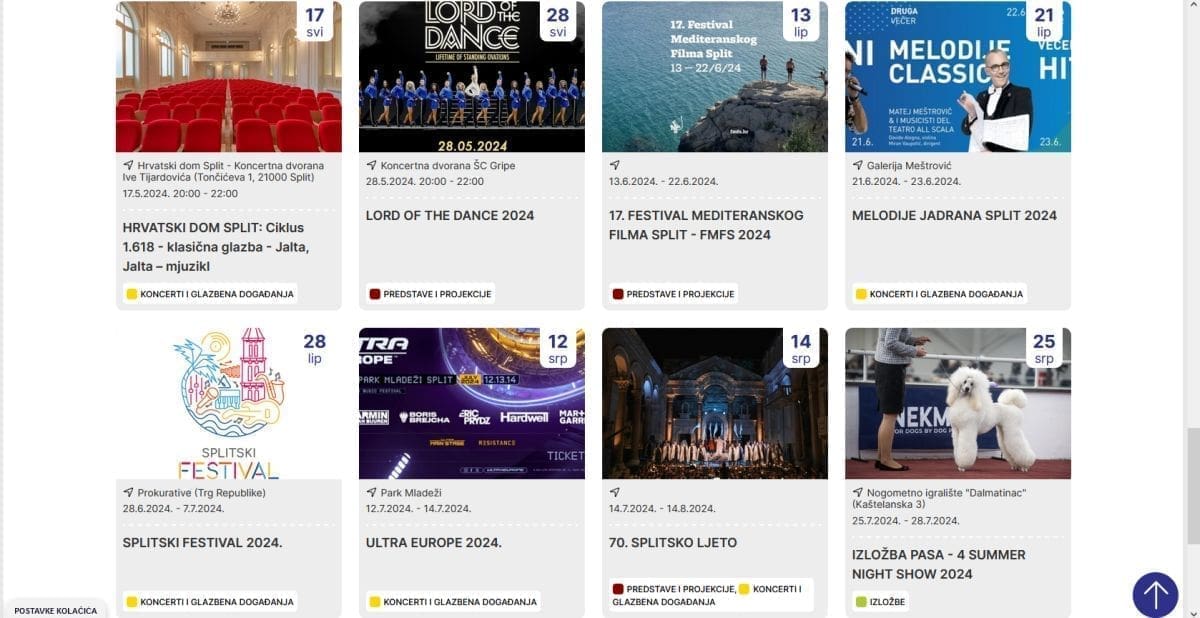Click the scroll-to-top arrow button
Screen dimensions: 1200x618
tap(1155, 595)
